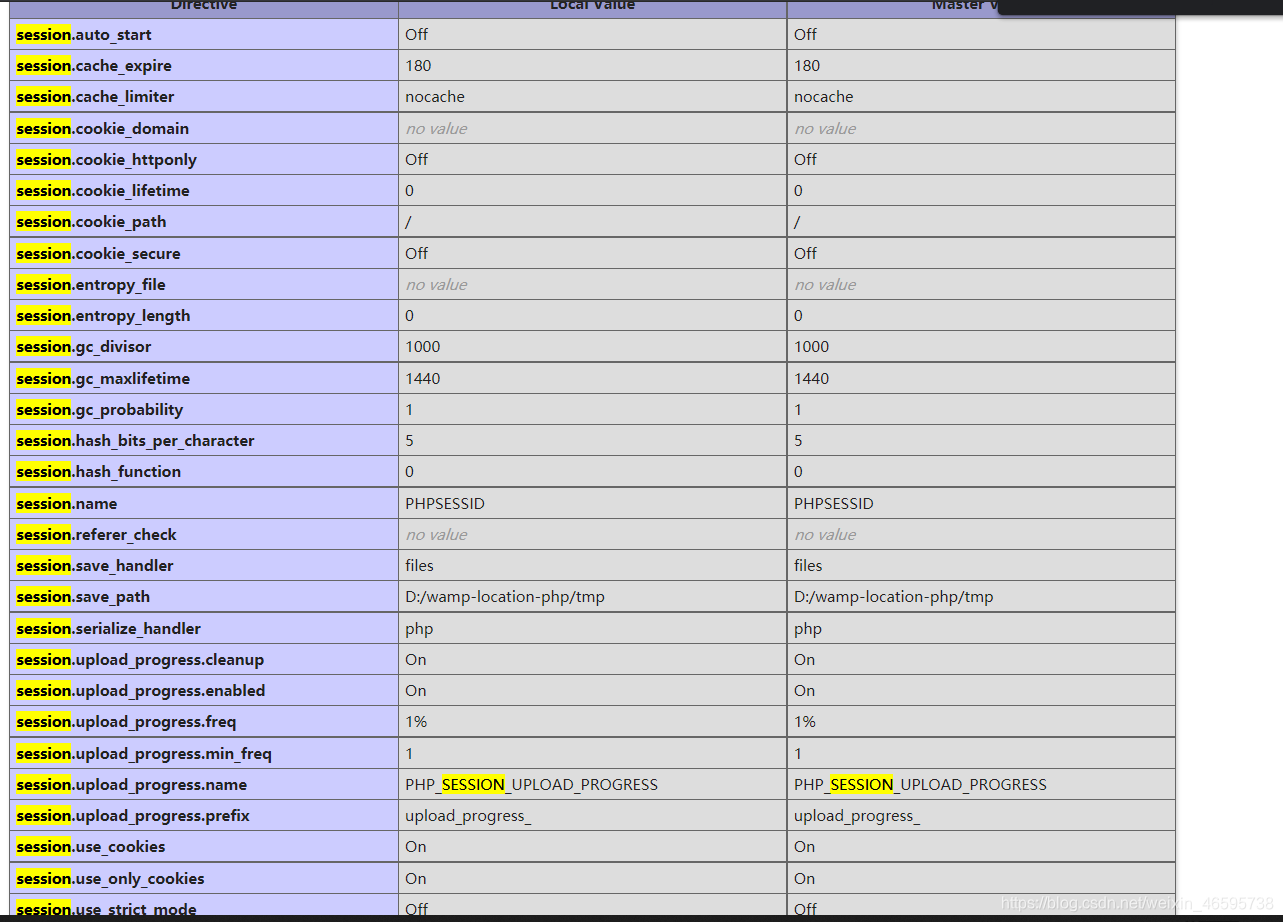Select session.upload_progress.prefix directive
The image size is (1283, 922).
pyautogui.click(x=133, y=816)
